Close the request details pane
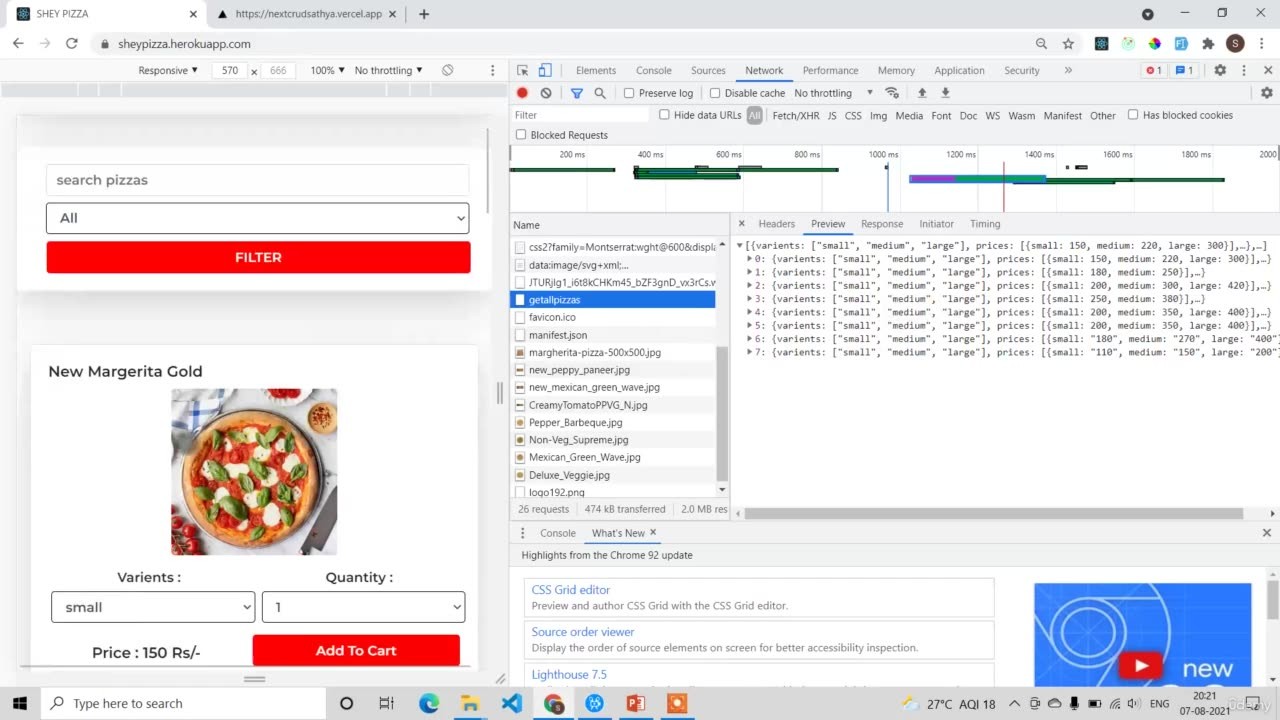The width and height of the screenshot is (1280, 720). pyautogui.click(x=742, y=223)
